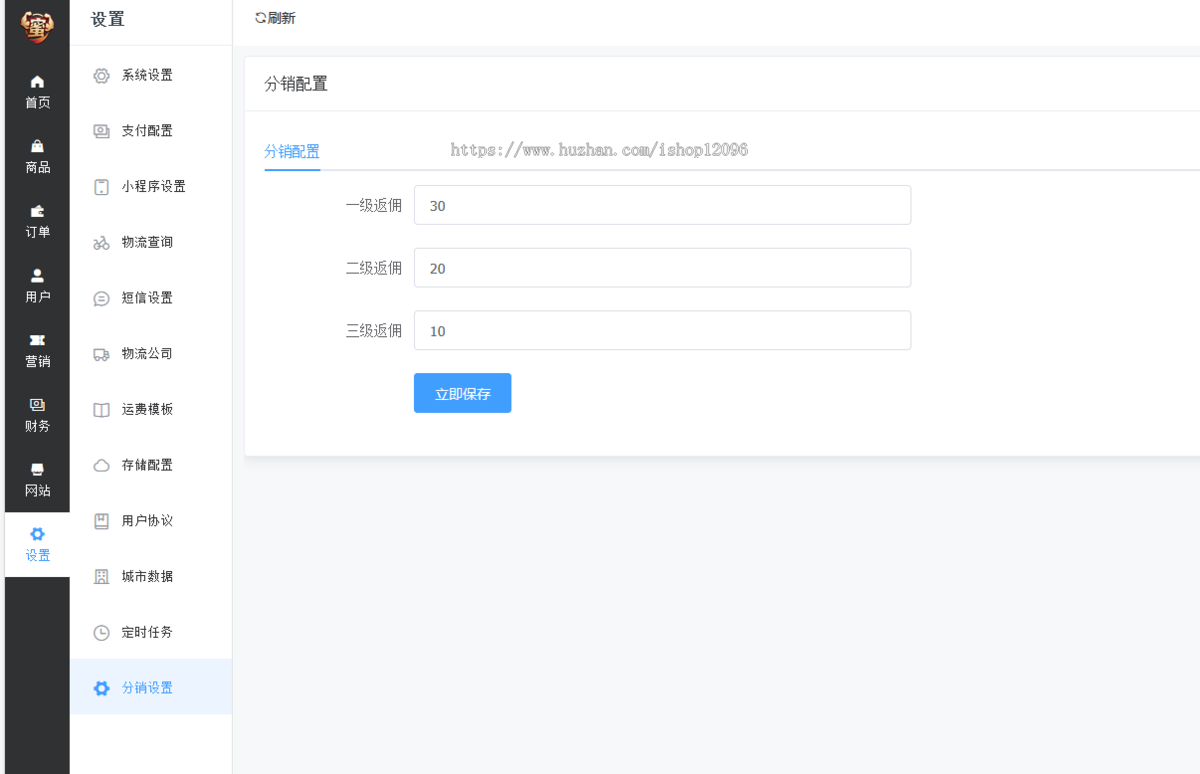Open the 营销 marketing ticket icon
Viewport: 1200px width, 774px height.
[37, 340]
